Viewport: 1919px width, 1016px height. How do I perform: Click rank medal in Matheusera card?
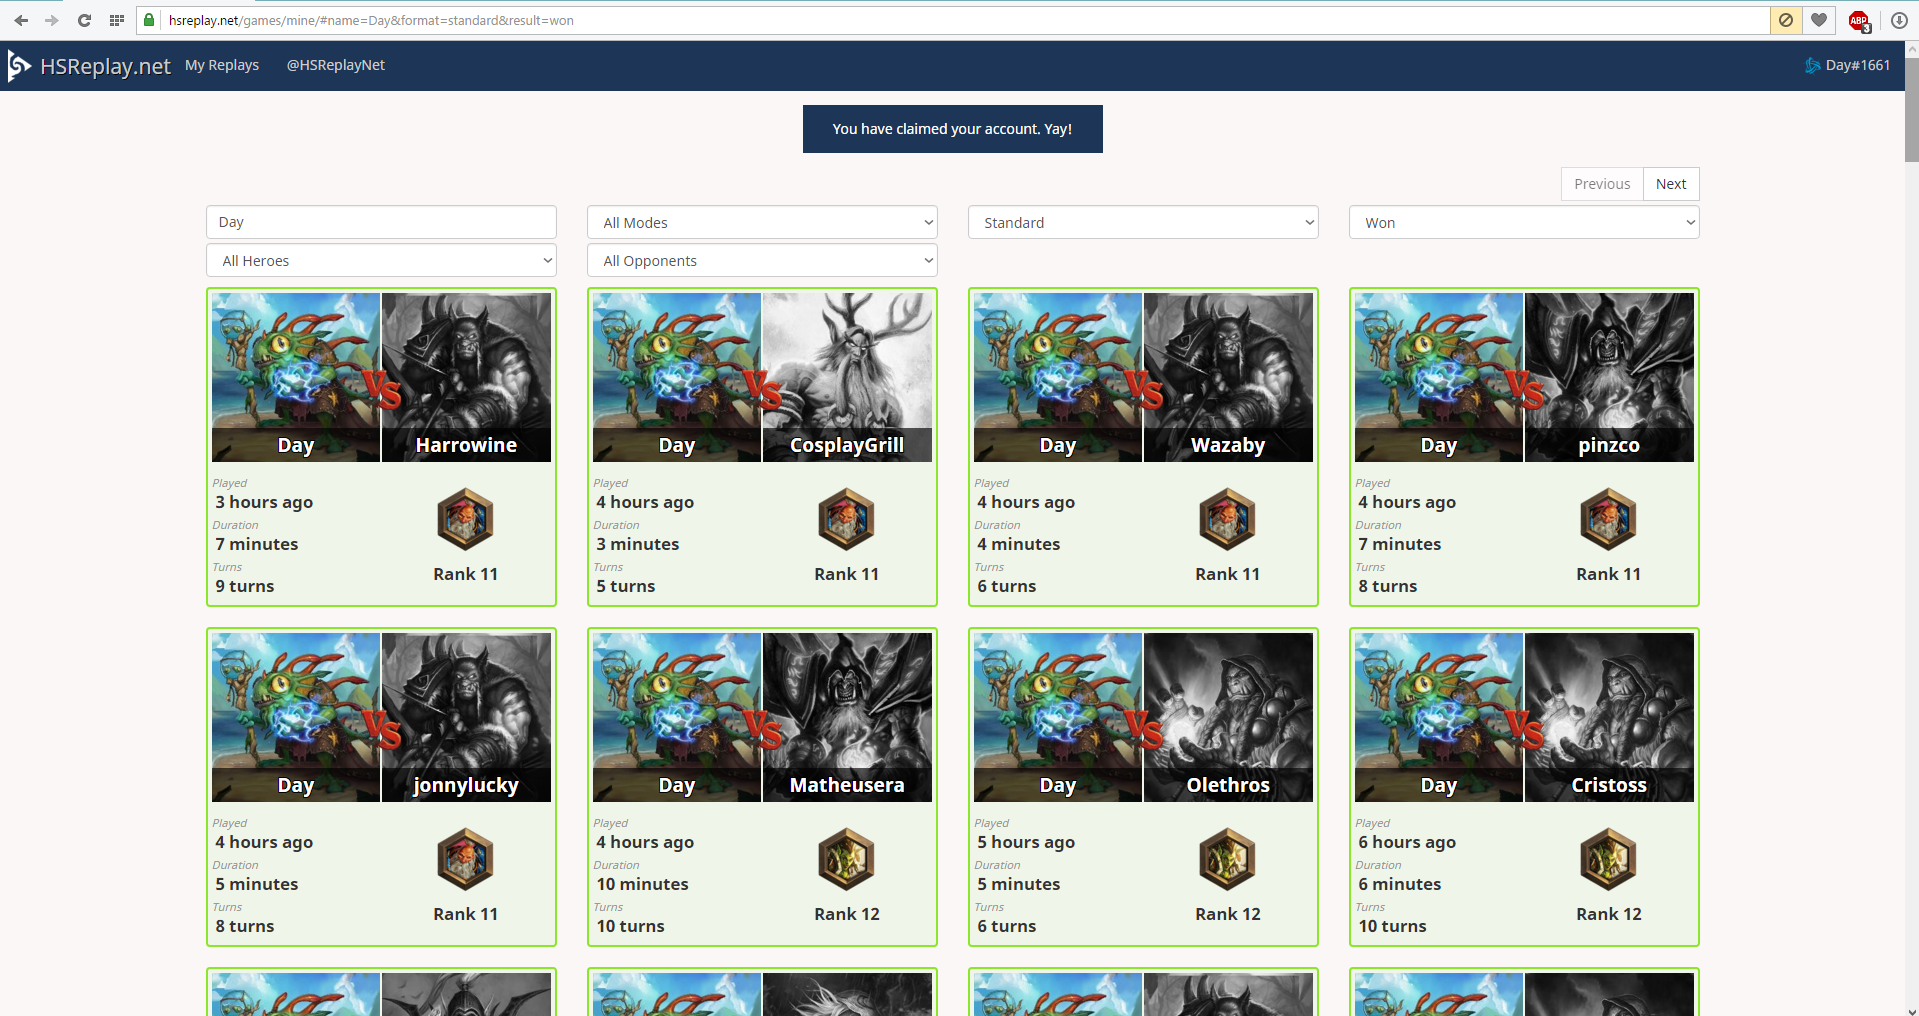pyautogui.click(x=846, y=859)
